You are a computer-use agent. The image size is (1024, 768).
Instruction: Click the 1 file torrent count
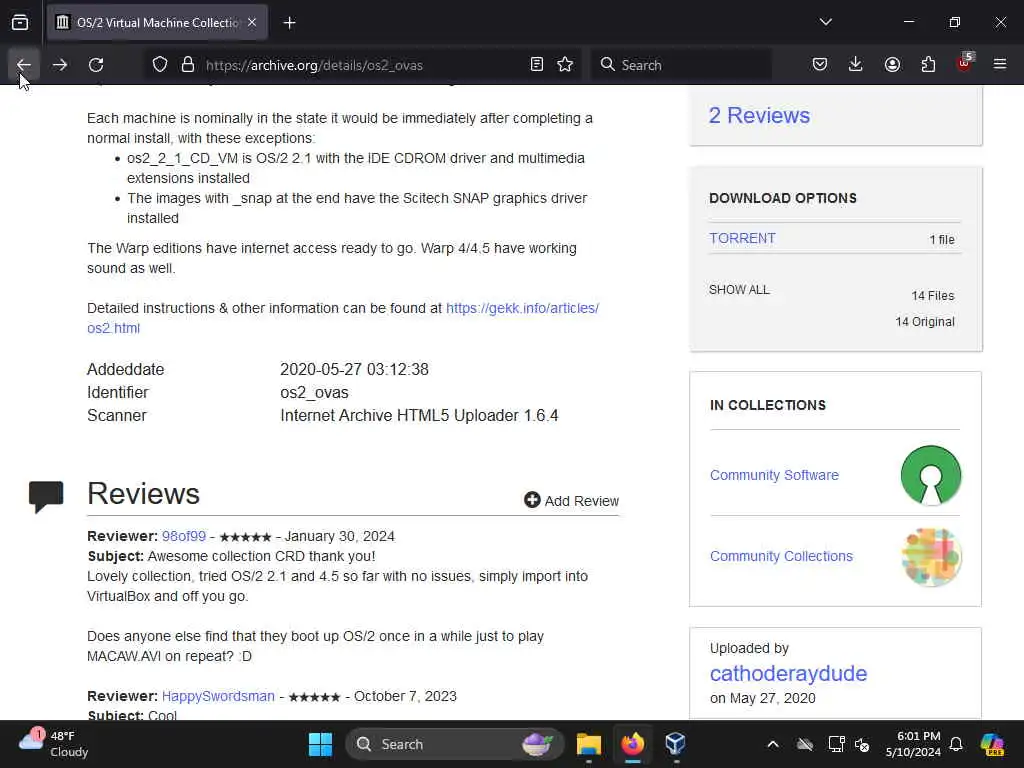pyautogui.click(x=942, y=240)
